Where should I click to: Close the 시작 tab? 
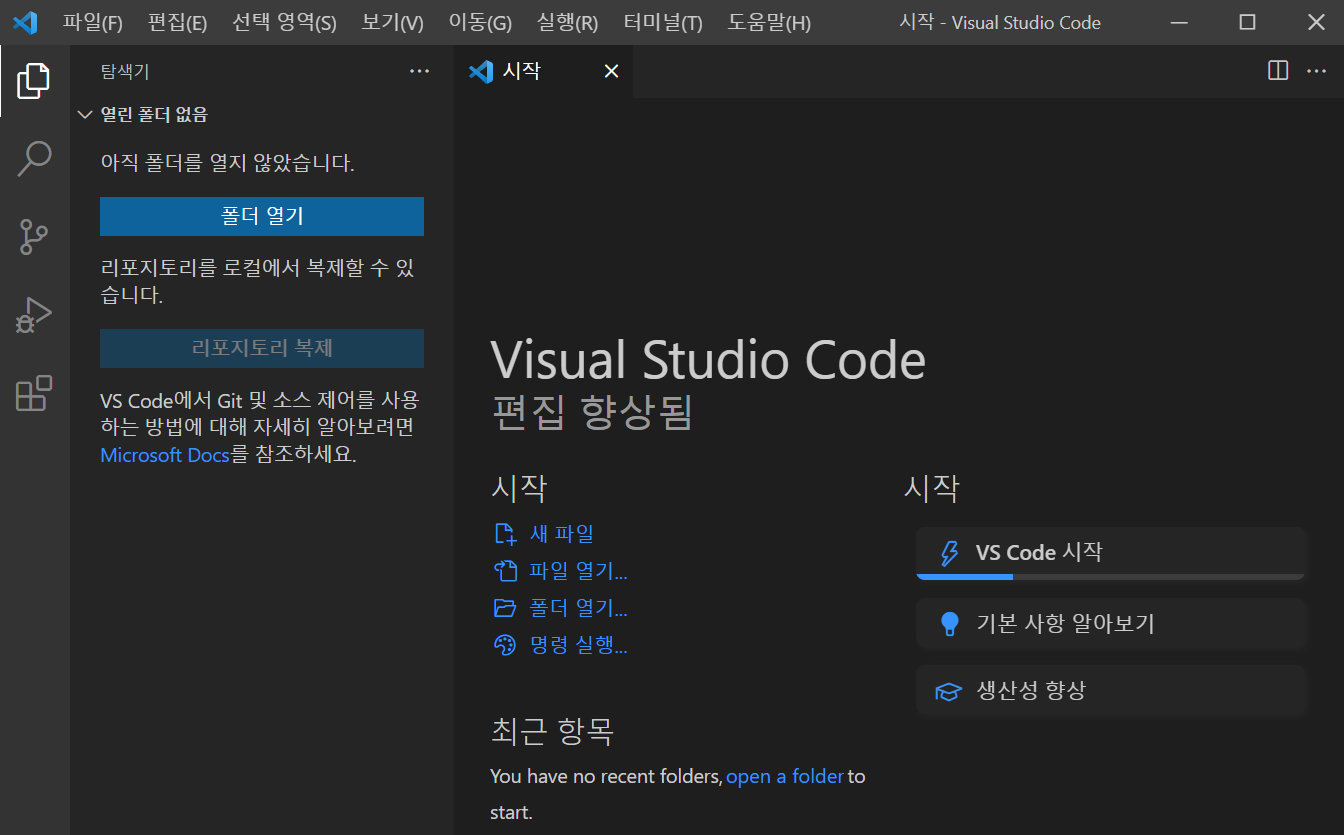tap(611, 71)
